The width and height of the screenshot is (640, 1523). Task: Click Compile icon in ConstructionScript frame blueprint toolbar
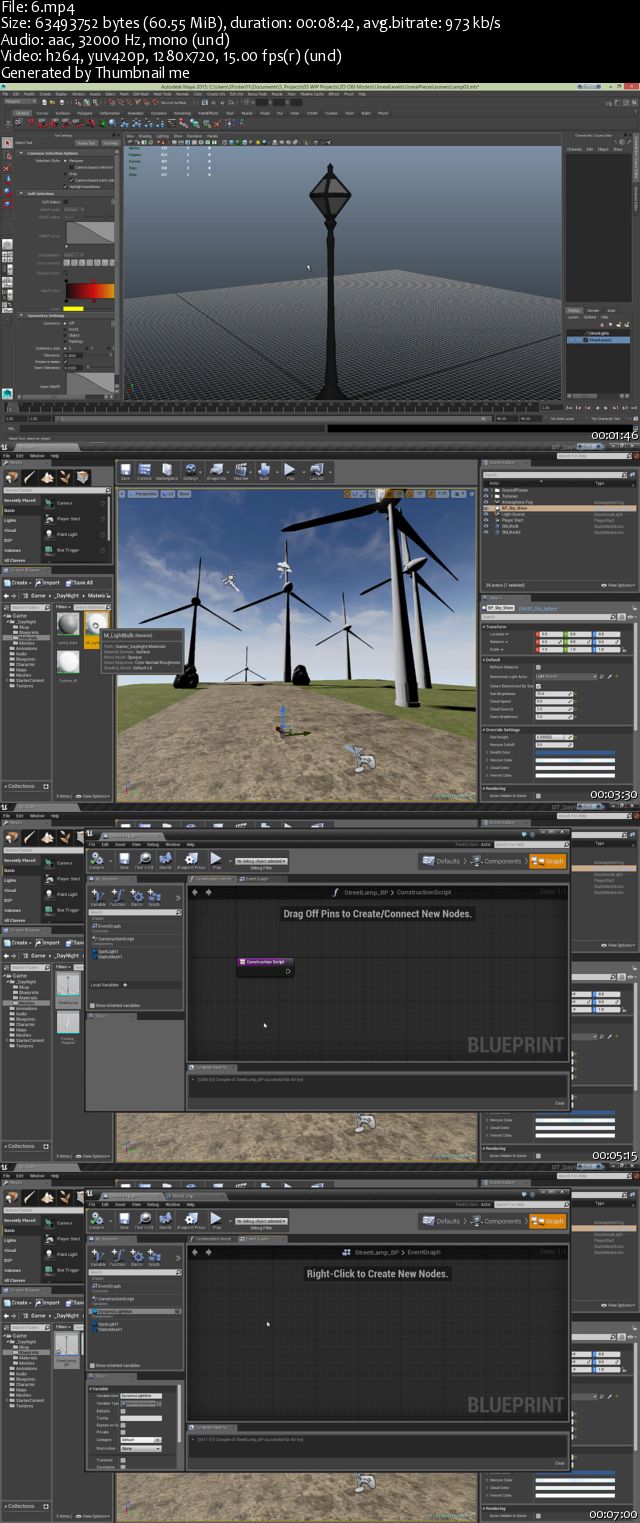click(96, 861)
